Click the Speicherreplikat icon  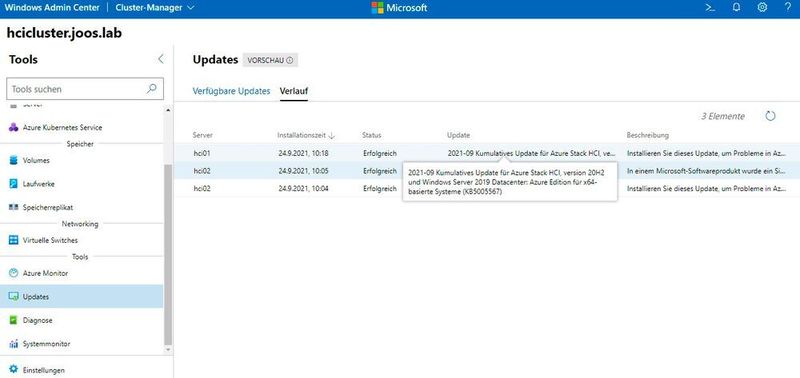coord(14,208)
